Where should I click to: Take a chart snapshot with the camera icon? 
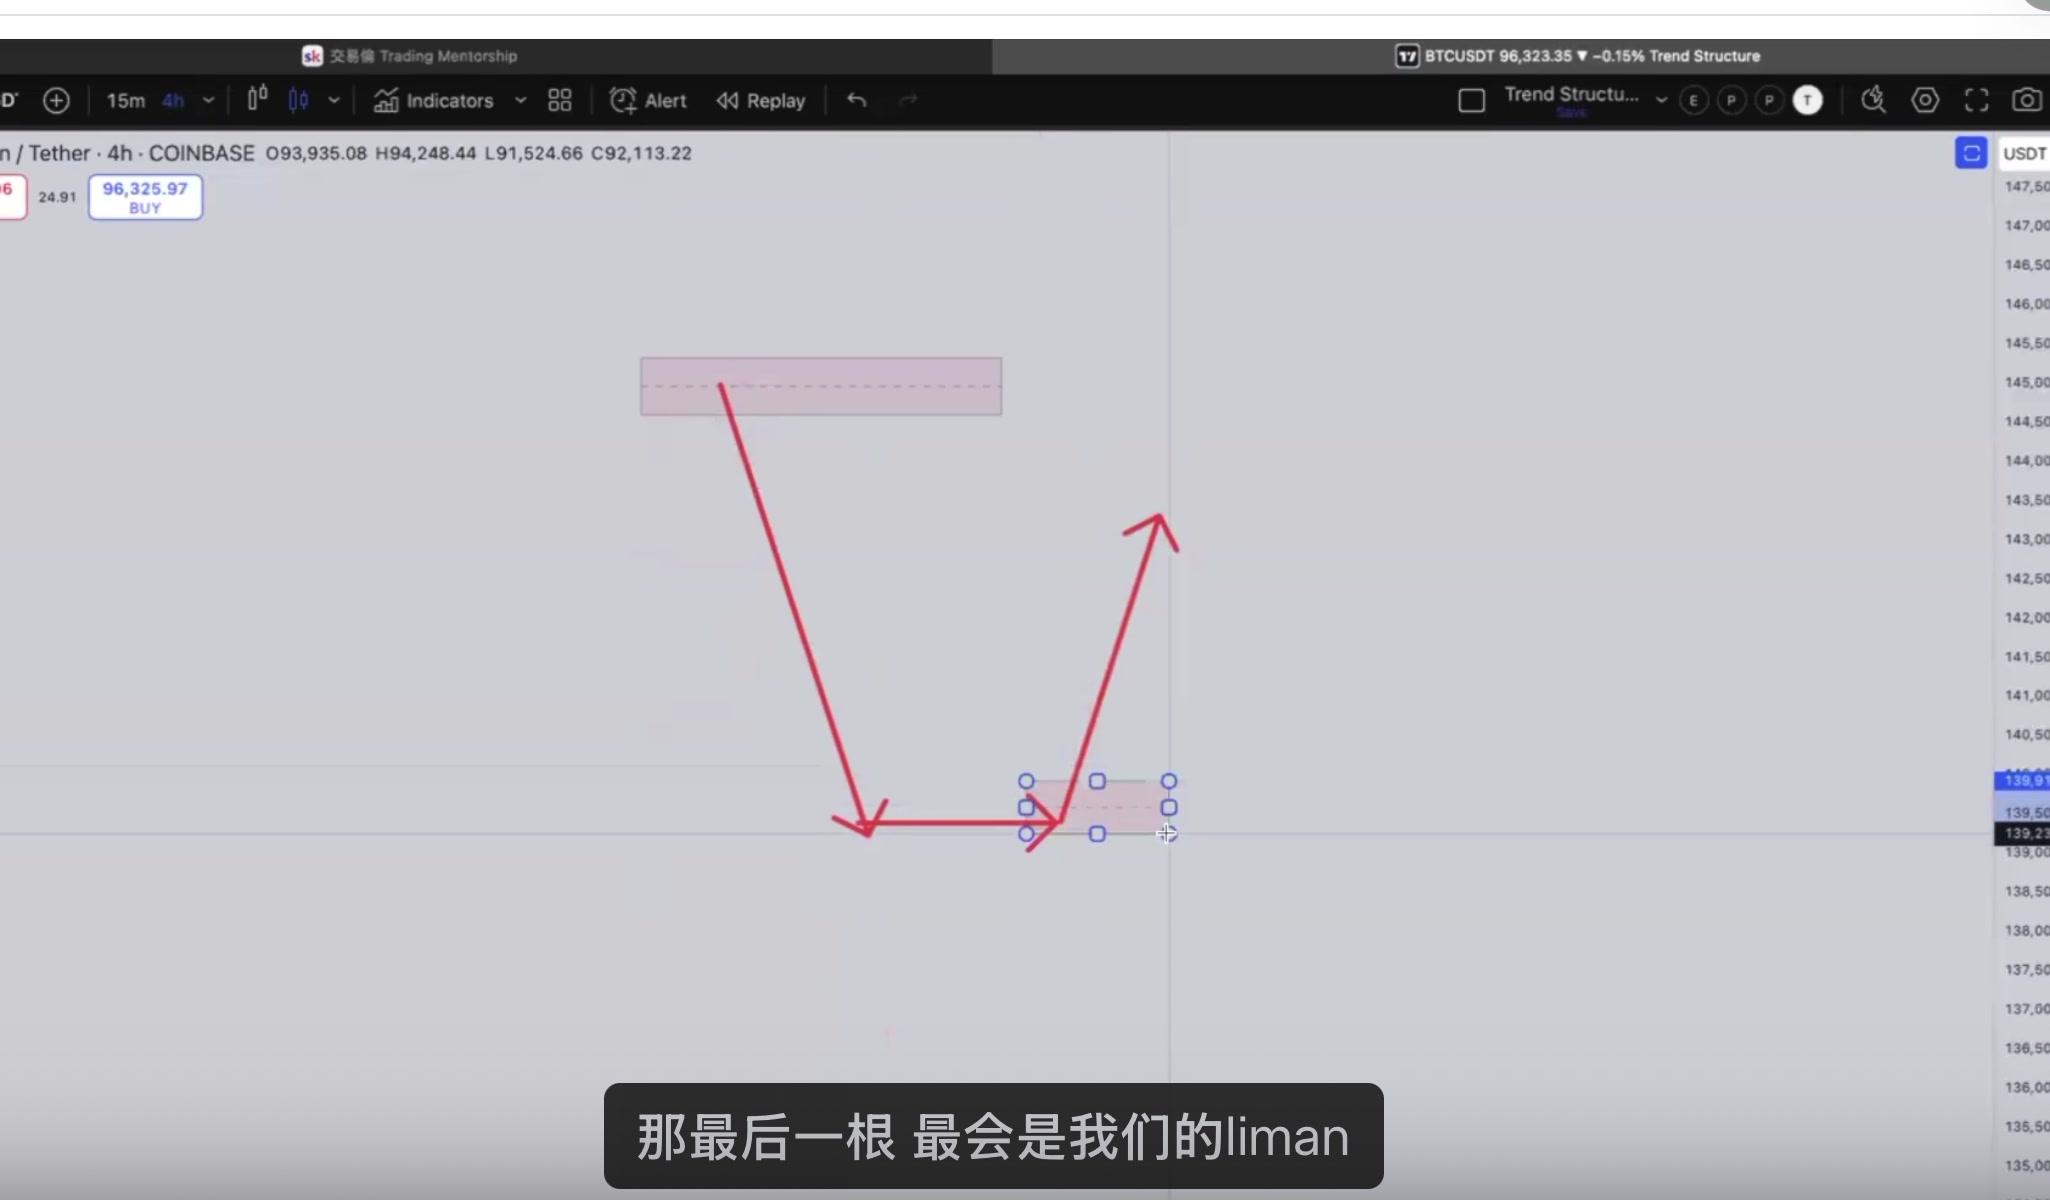(x=2027, y=100)
